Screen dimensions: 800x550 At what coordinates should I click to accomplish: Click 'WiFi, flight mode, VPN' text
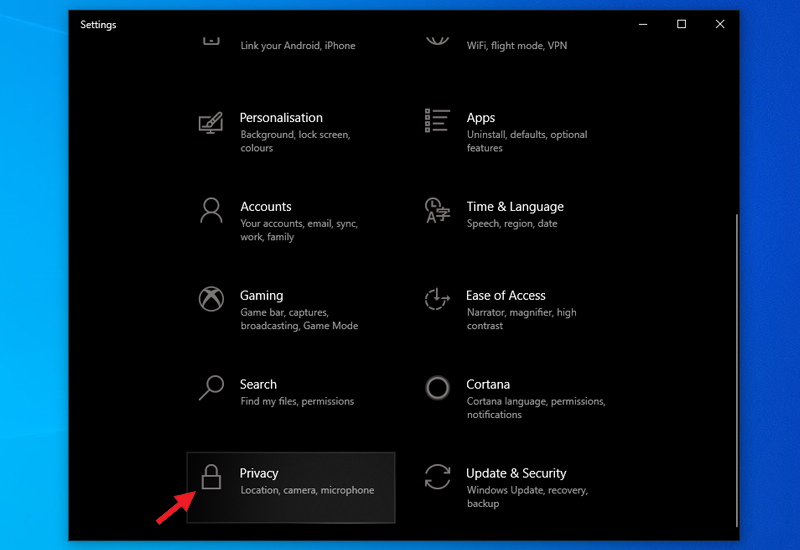(517, 46)
